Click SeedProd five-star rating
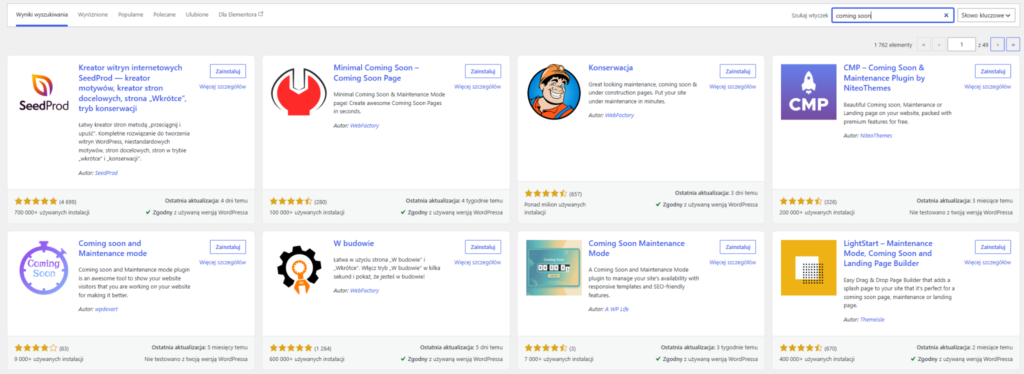 click(x=36, y=202)
